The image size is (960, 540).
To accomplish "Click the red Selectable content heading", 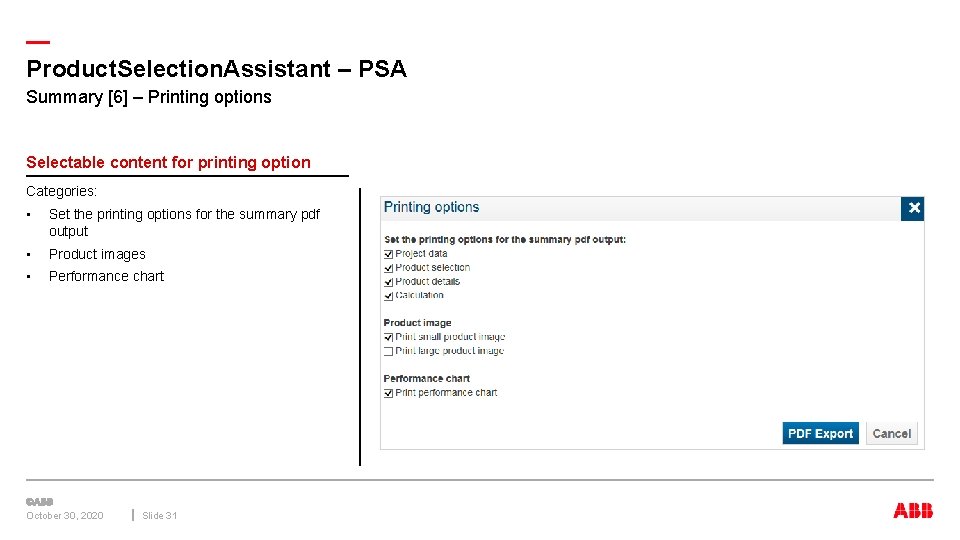I will pos(168,162).
